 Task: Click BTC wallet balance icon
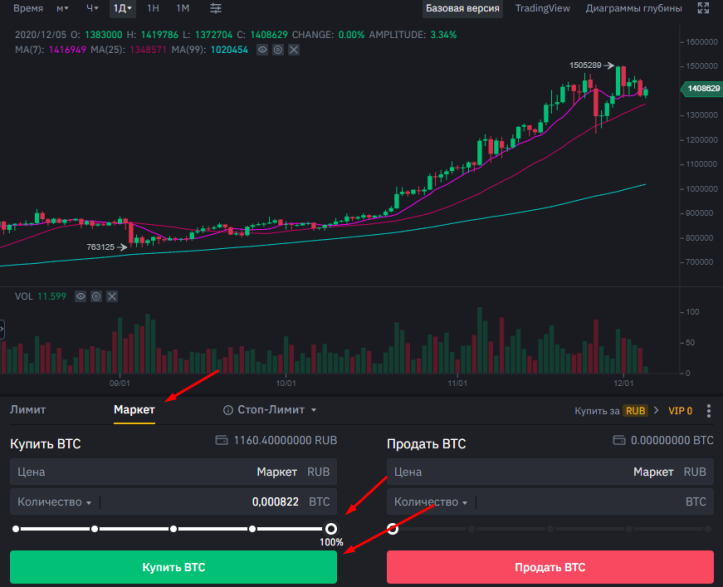pyautogui.click(x=619, y=440)
